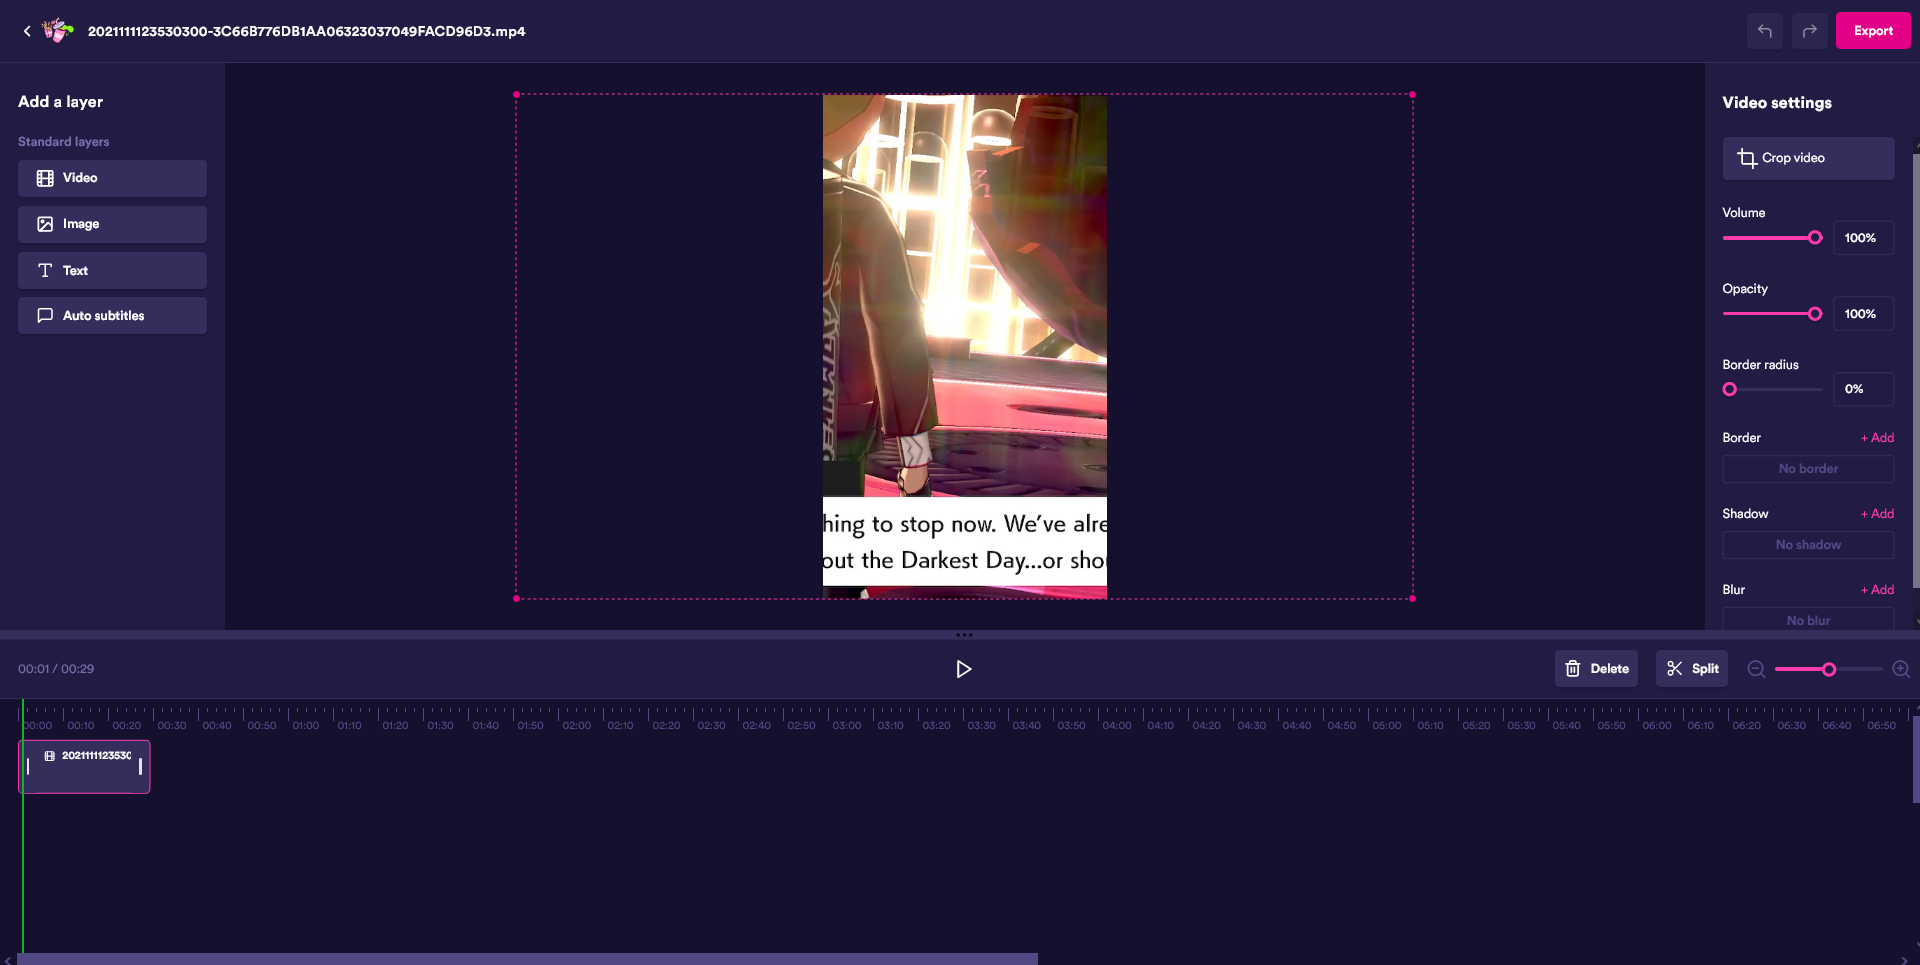Click the zoom in magnifier icon
The image size is (1920, 965).
click(x=1901, y=669)
